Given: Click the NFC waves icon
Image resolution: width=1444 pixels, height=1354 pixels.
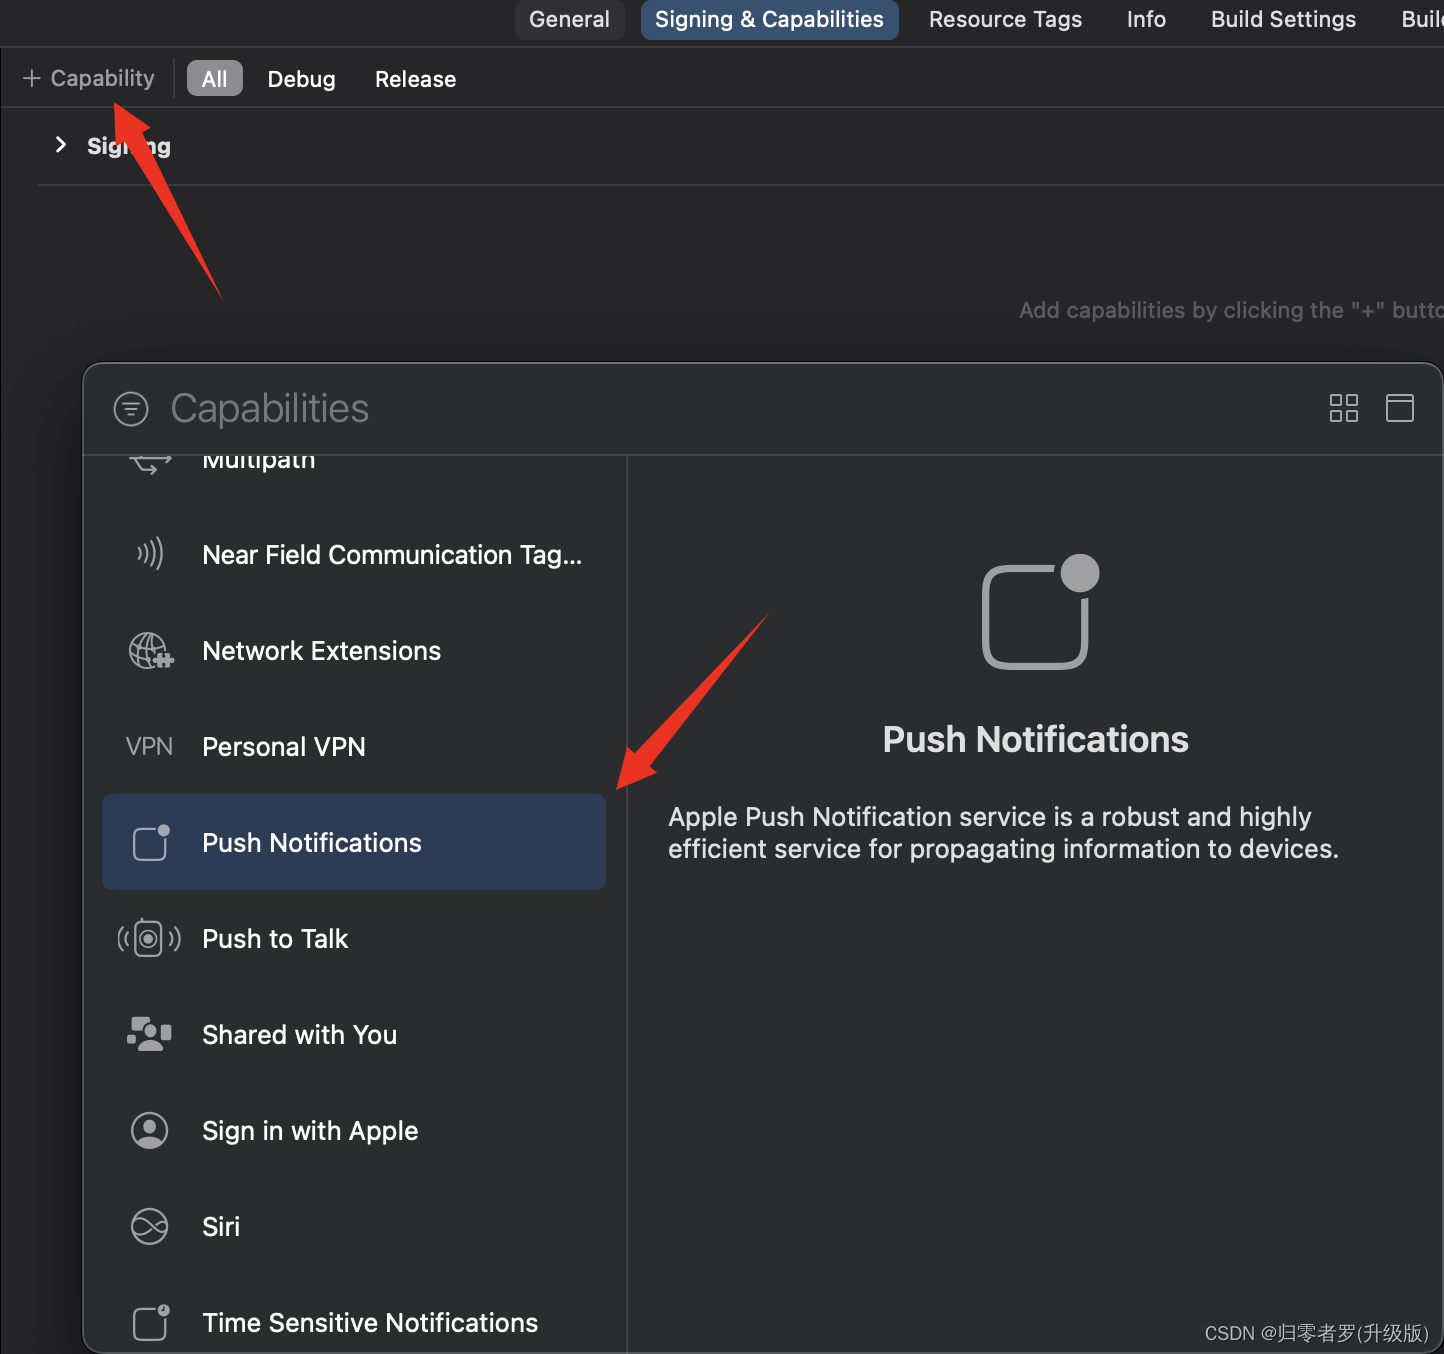Looking at the screenshot, I should [x=150, y=554].
